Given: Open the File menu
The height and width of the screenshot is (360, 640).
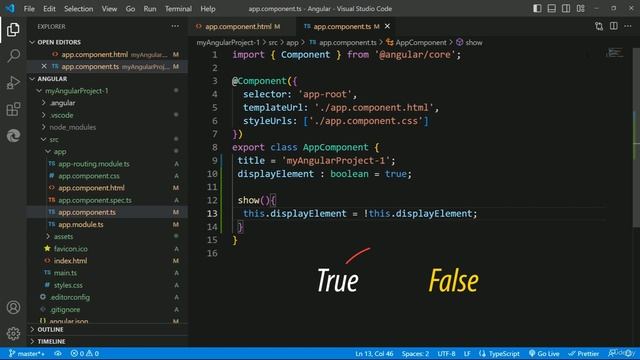Looking at the screenshot, I should 29,9.
